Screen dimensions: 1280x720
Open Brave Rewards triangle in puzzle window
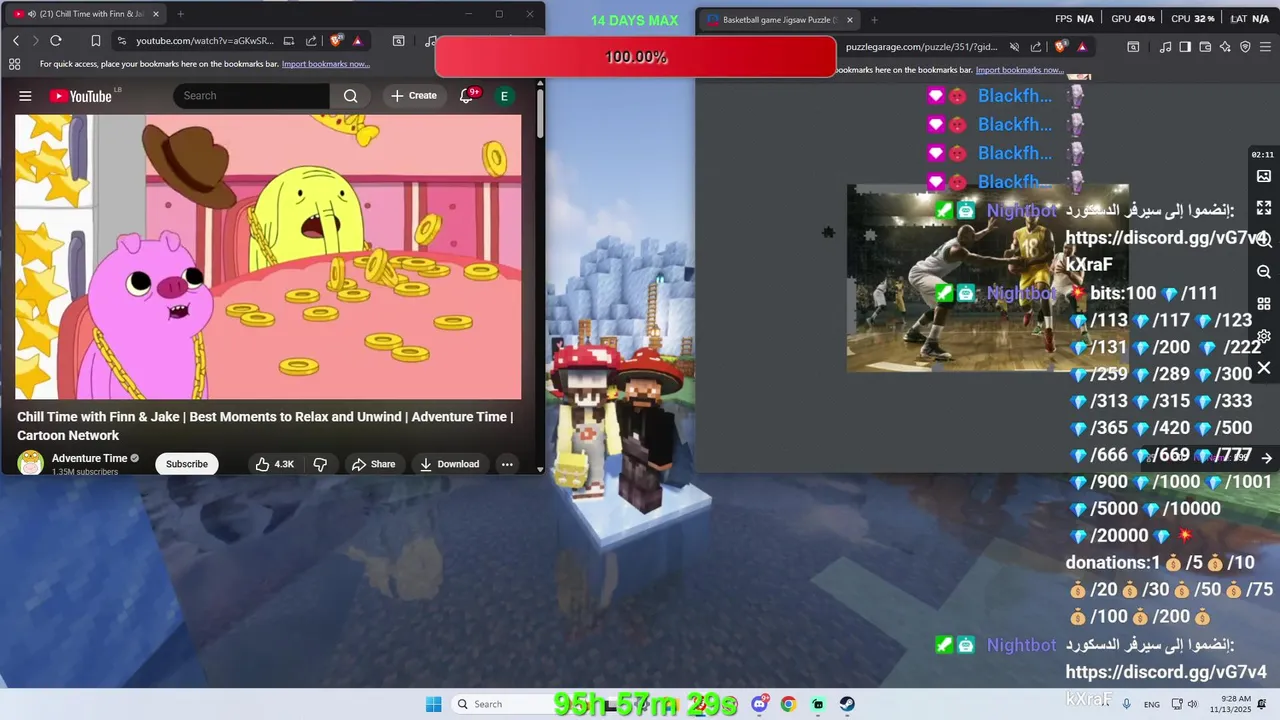[1082, 46]
